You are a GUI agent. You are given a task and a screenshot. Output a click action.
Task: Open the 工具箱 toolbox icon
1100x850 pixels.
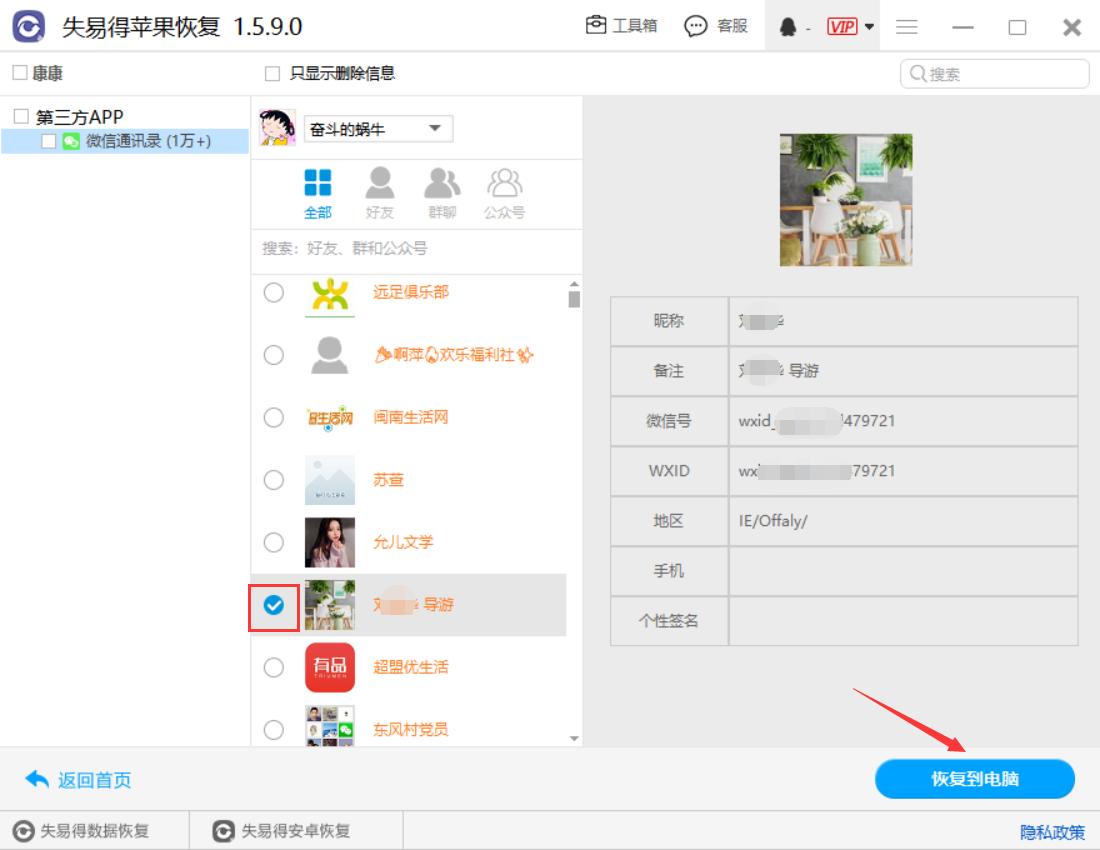[595, 27]
